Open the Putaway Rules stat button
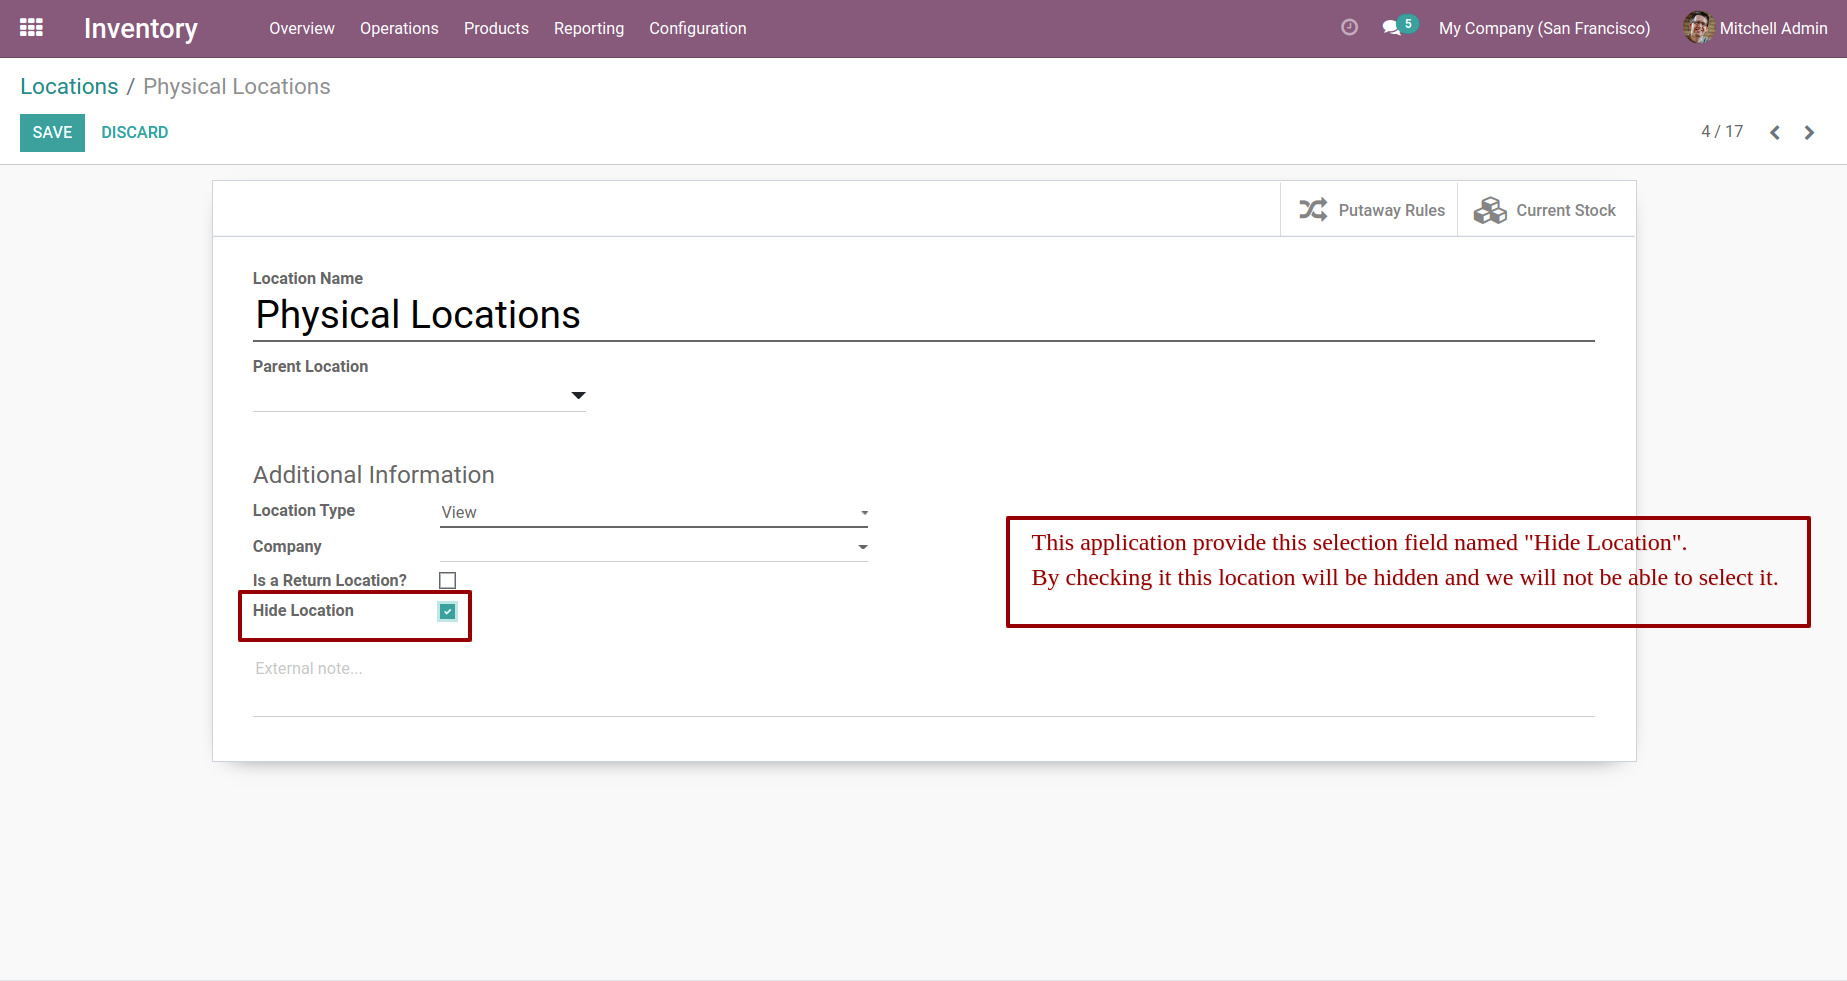Image resolution: width=1847 pixels, height=981 pixels. pos(1369,209)
